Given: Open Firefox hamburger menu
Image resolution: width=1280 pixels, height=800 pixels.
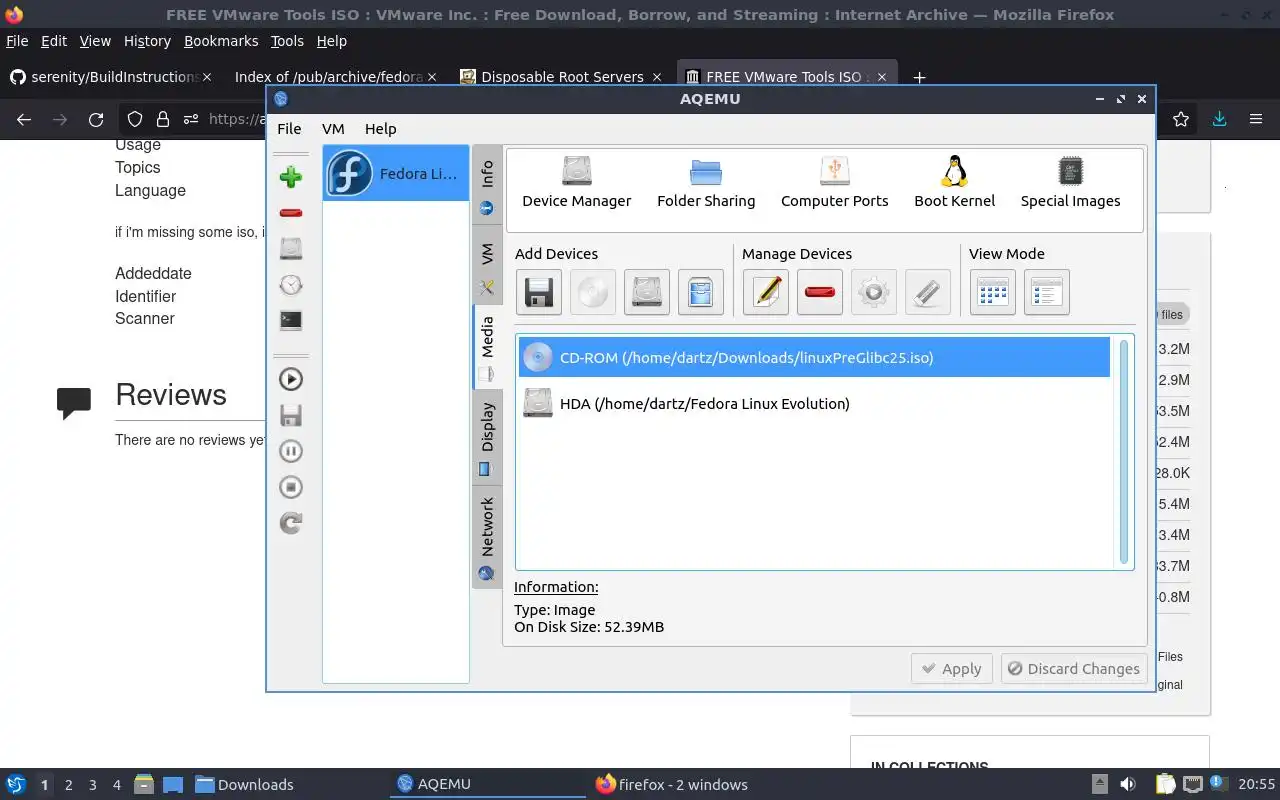Looking at the screenshot, I should 1256,119.
